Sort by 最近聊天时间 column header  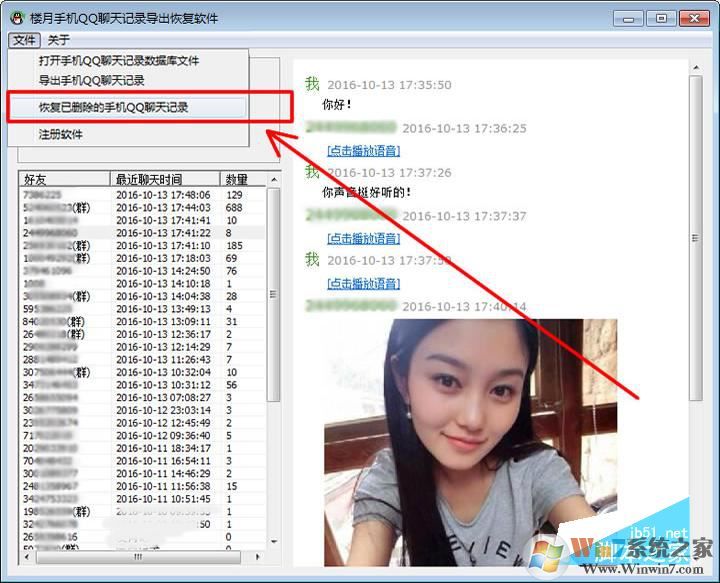pyautogui.click(x=165, y=179)
